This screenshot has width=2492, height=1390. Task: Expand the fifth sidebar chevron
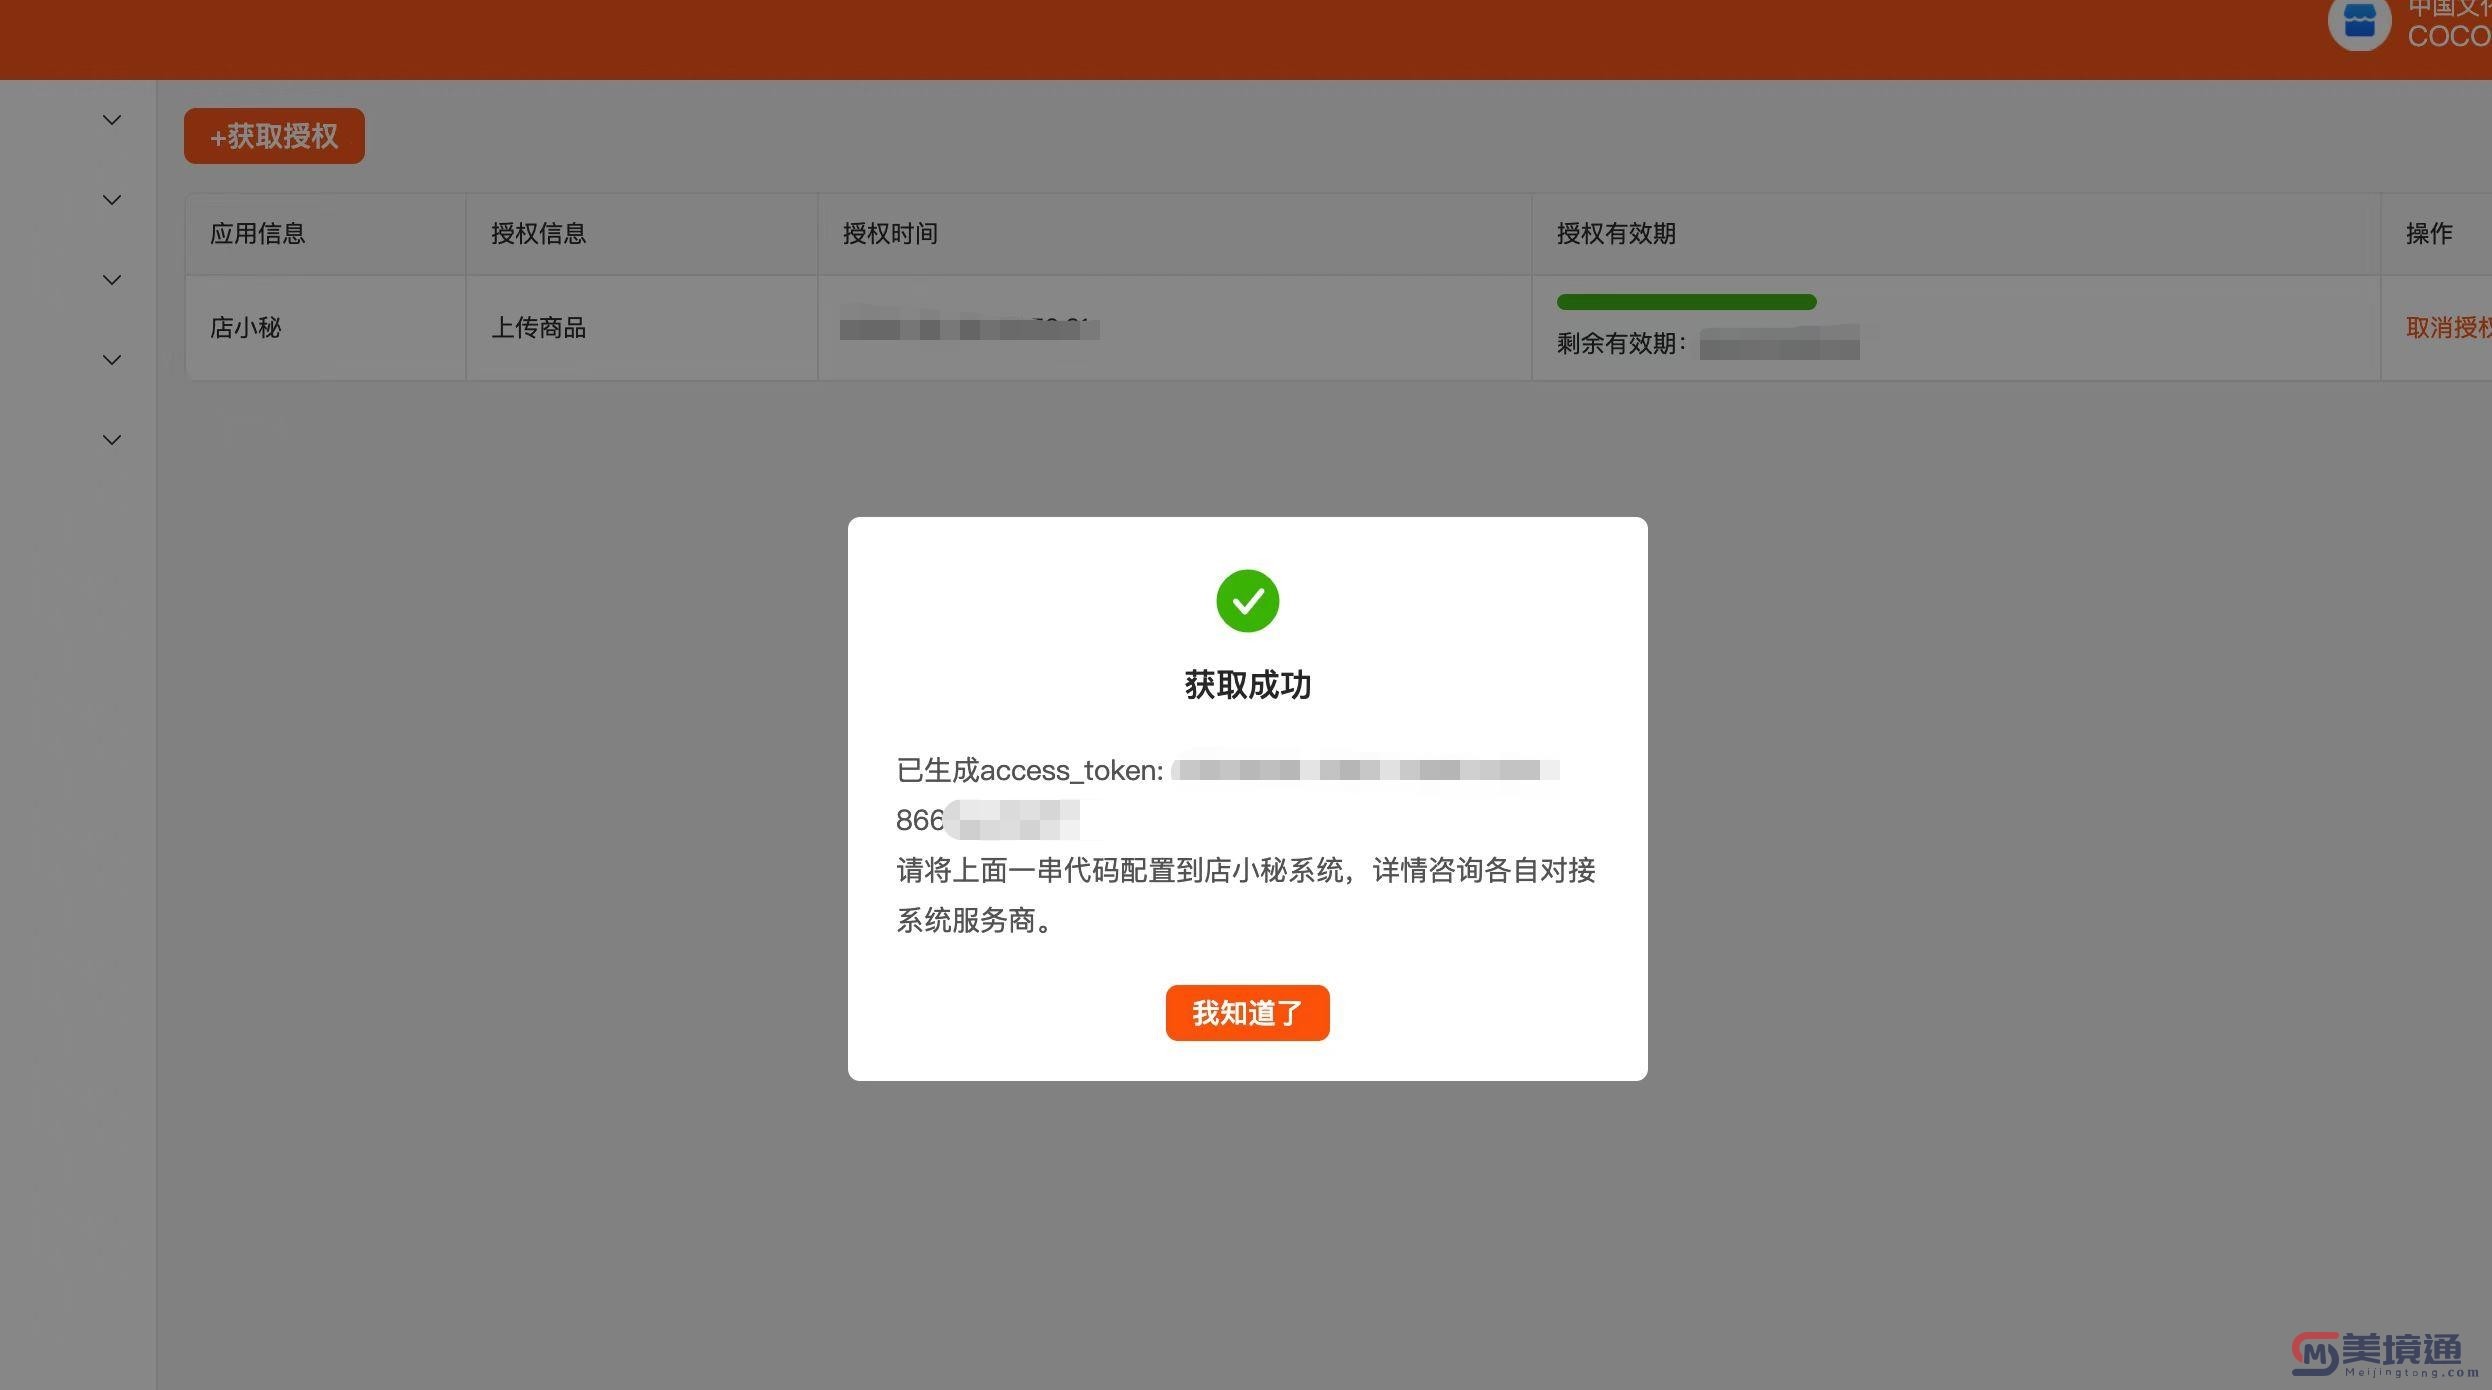tap(112, 440)
